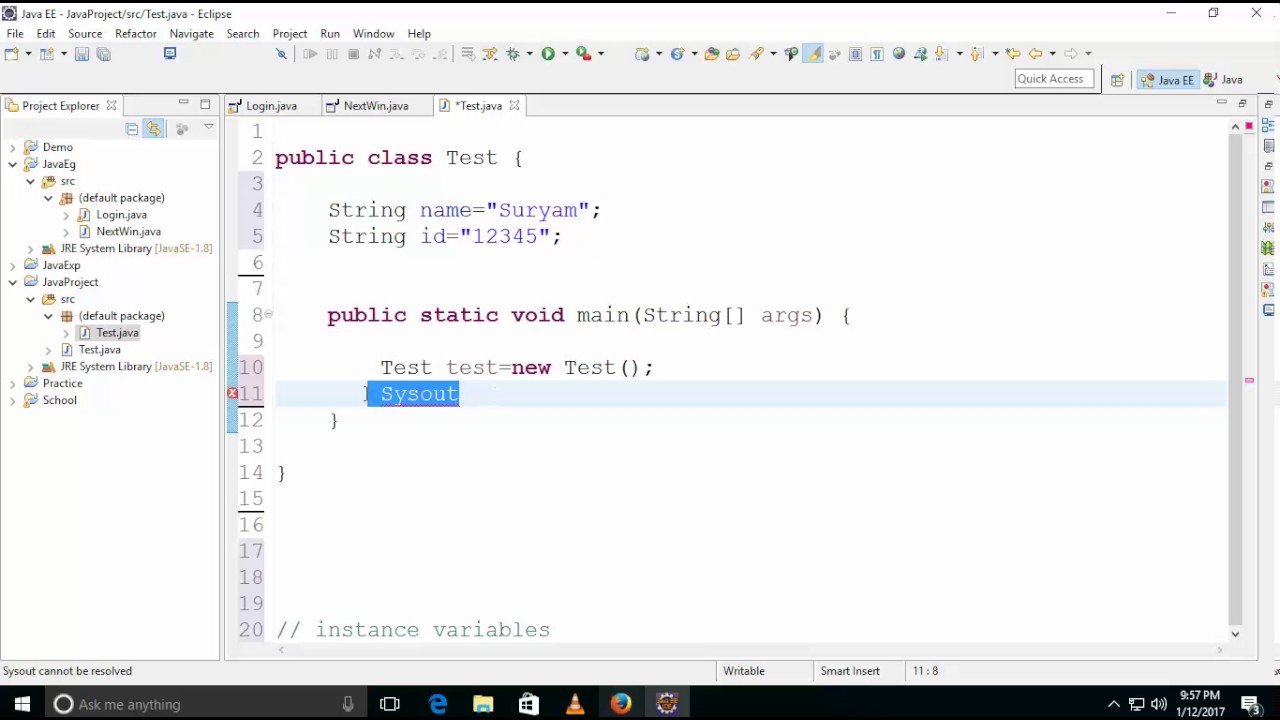The width and height of the screenshot is (1280, 720).
Task: Click Writable in status bar
Action: pos(744,671)
